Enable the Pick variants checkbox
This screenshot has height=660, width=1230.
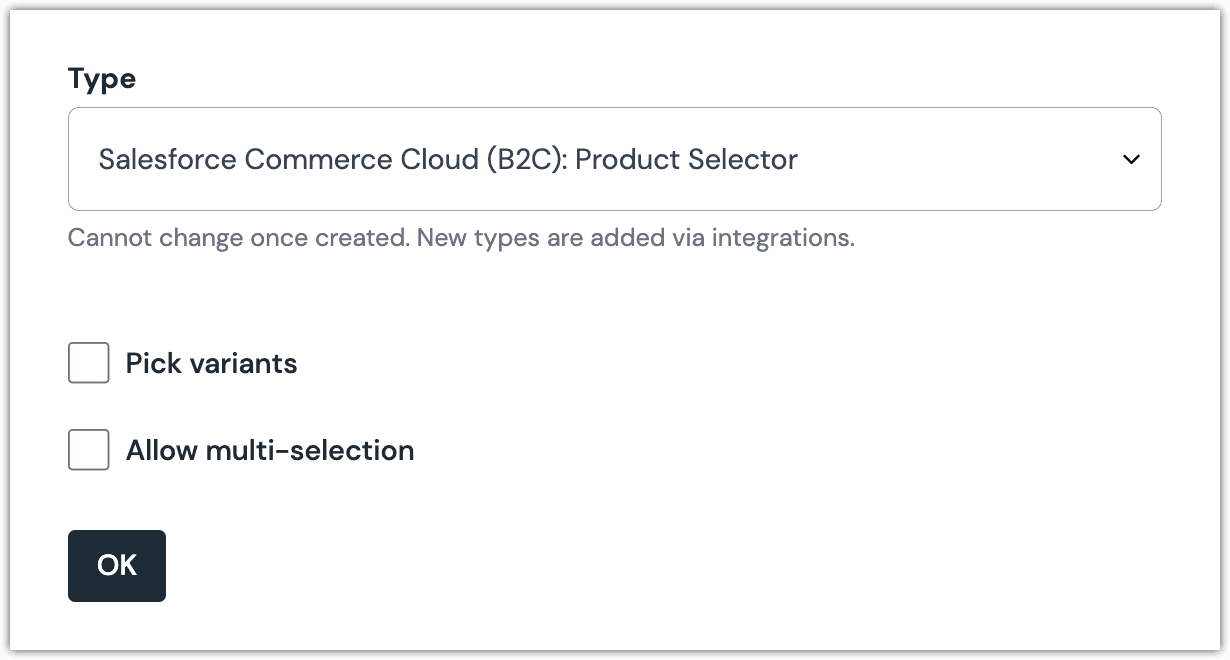(89, 363)
